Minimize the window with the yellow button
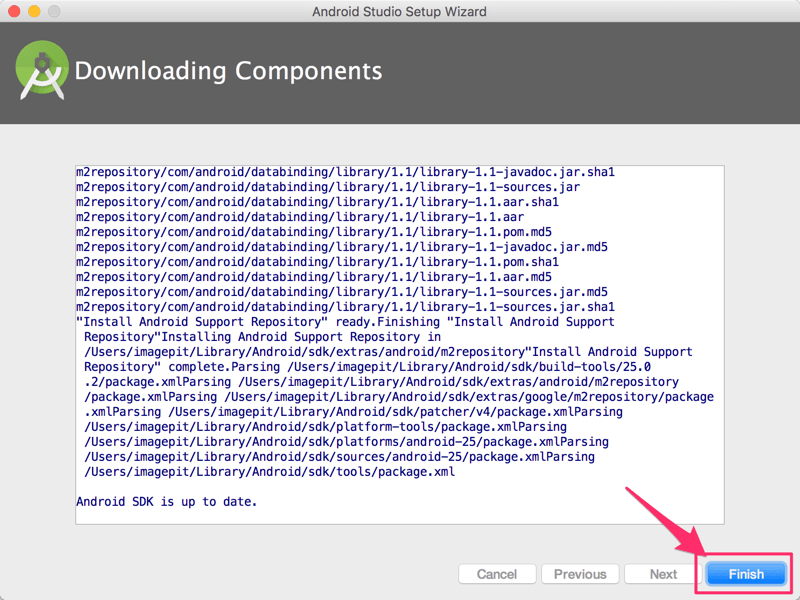800x600 pixels. [x=34, y=11]
